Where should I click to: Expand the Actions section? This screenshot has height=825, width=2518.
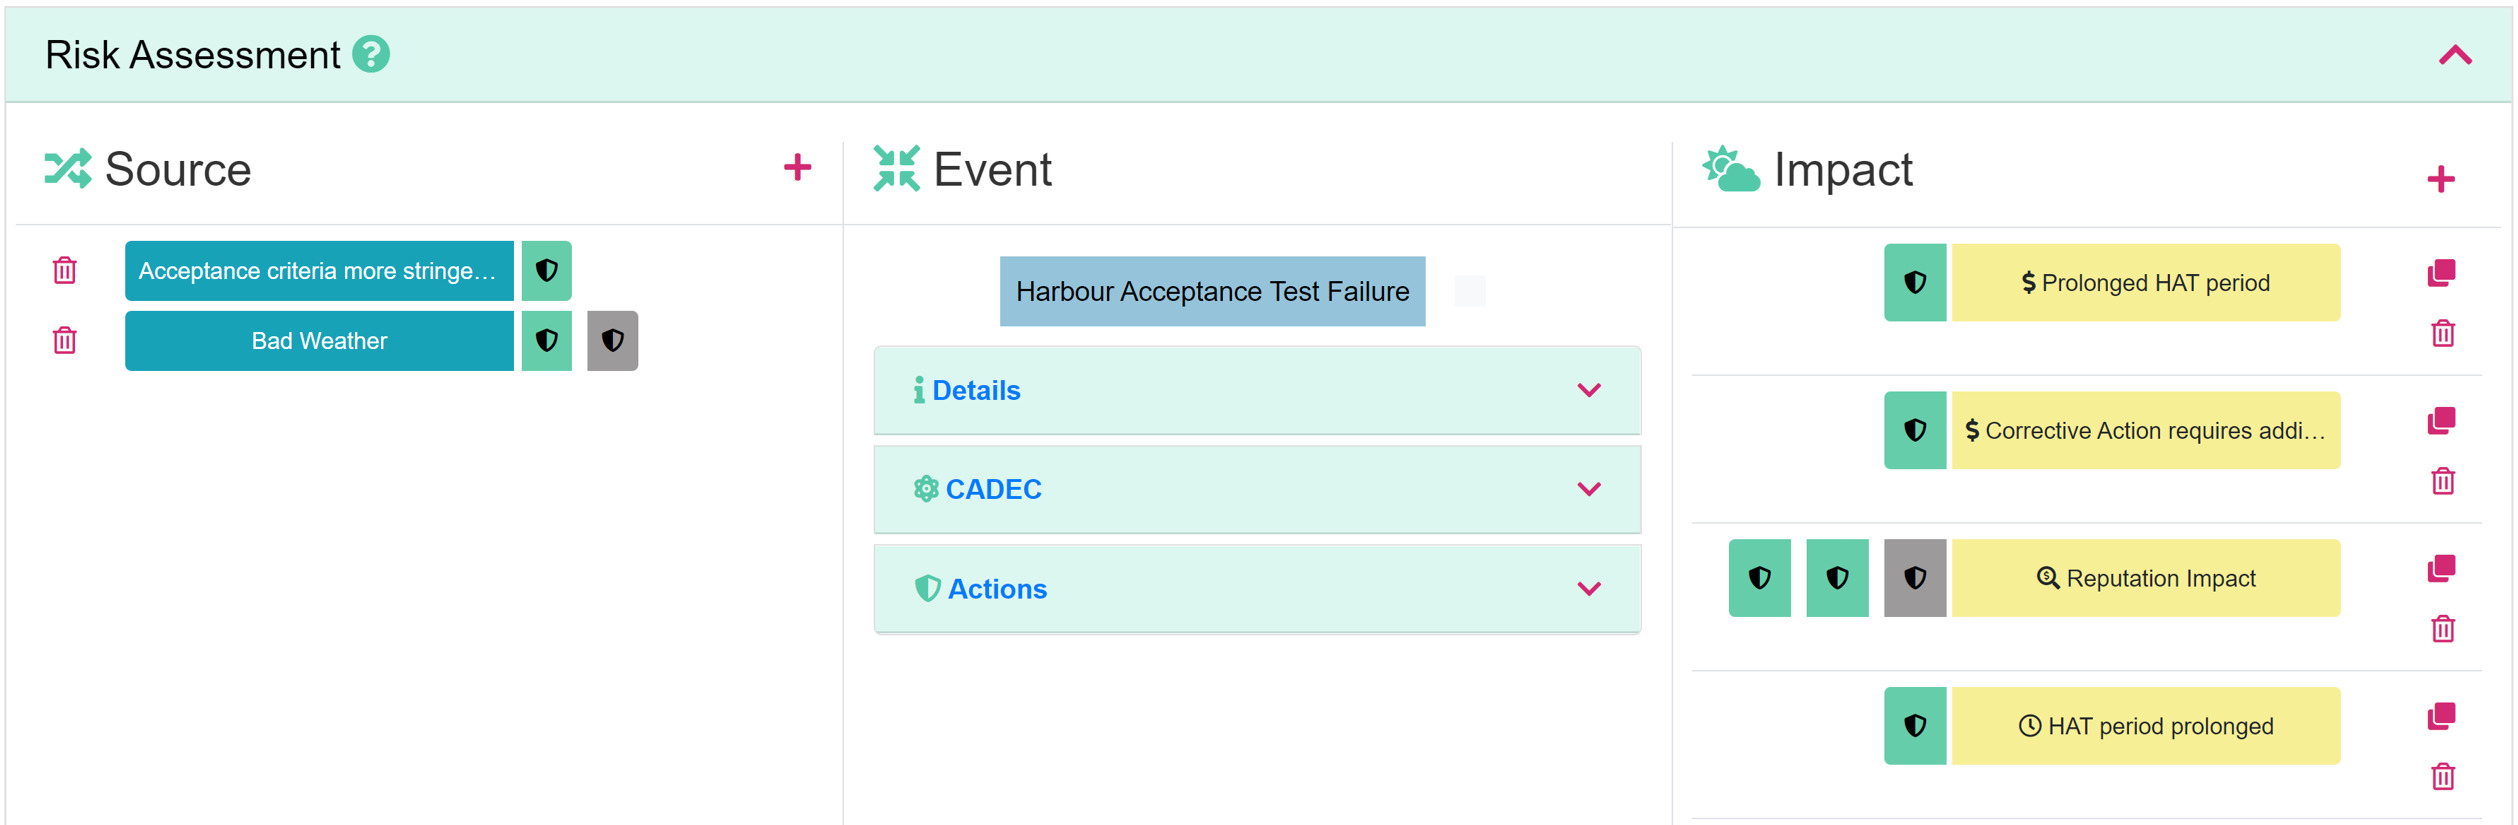(1257, 588)
